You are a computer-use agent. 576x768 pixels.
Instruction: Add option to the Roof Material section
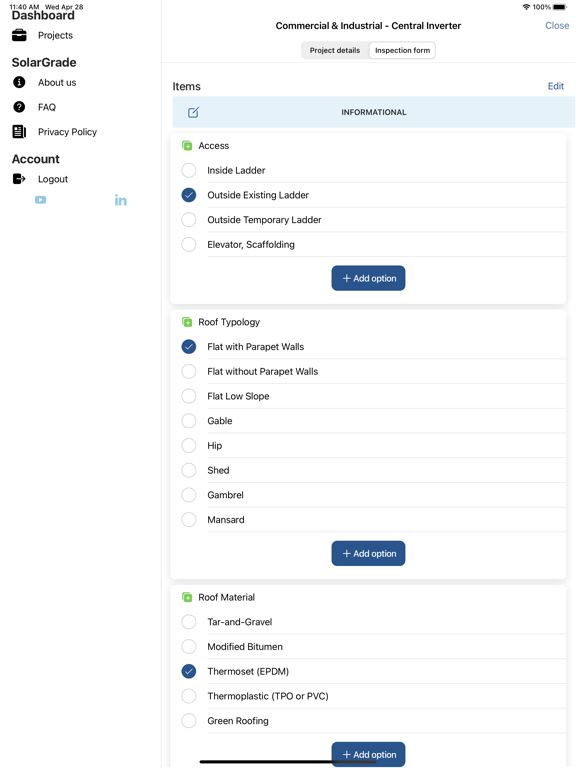coord(368,754)
